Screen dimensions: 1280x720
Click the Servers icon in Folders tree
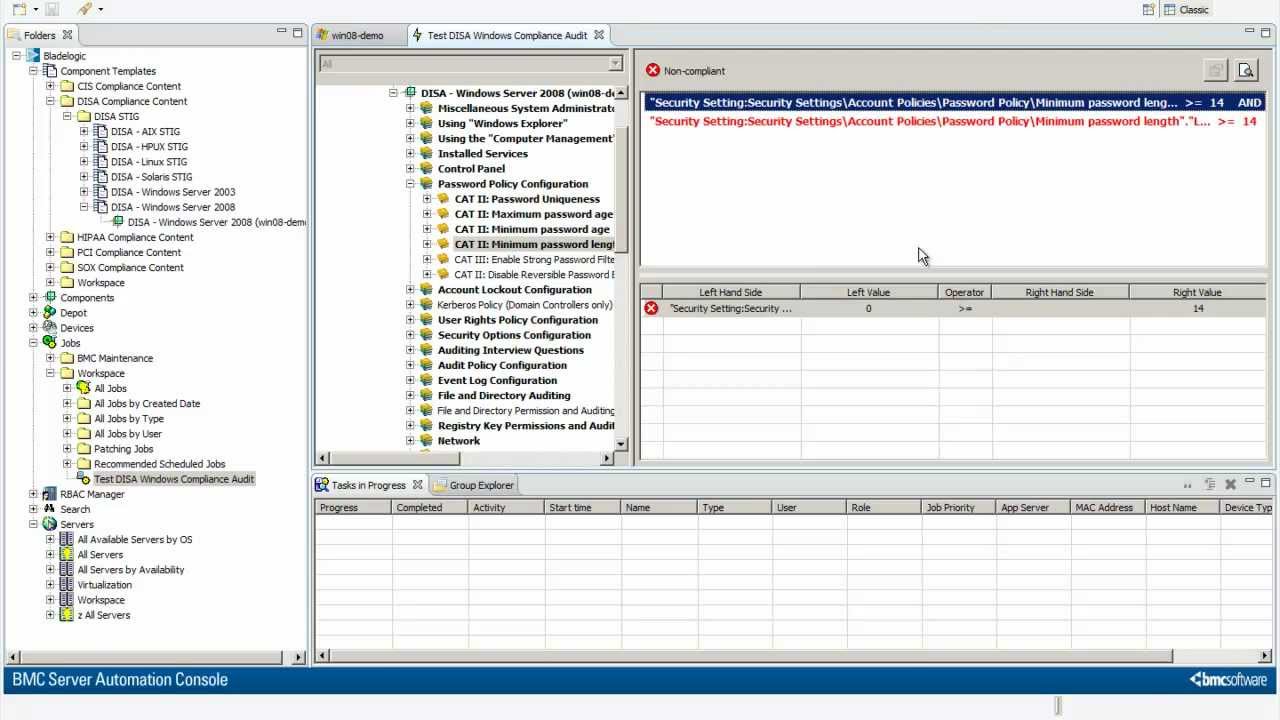[x=49, y=524]
